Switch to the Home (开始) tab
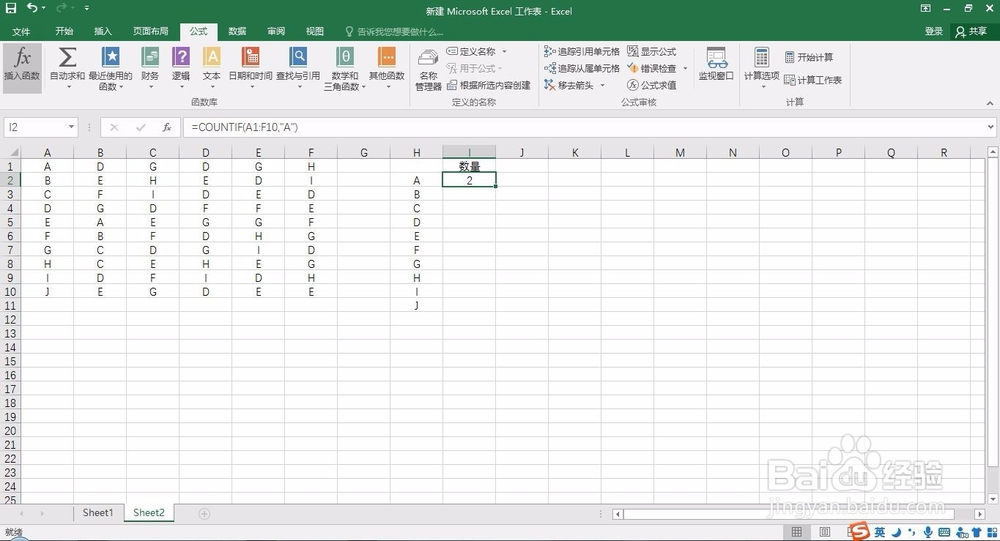The image size is (1000, 541). click(x=64, y=31)
